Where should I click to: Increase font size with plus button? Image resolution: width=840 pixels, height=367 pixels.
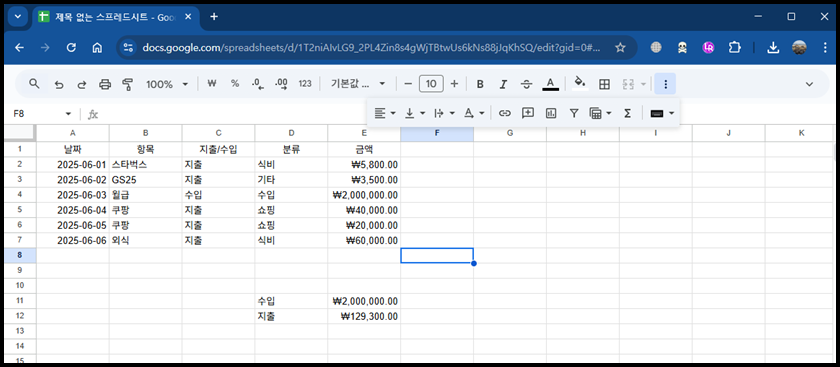(454, 84)
